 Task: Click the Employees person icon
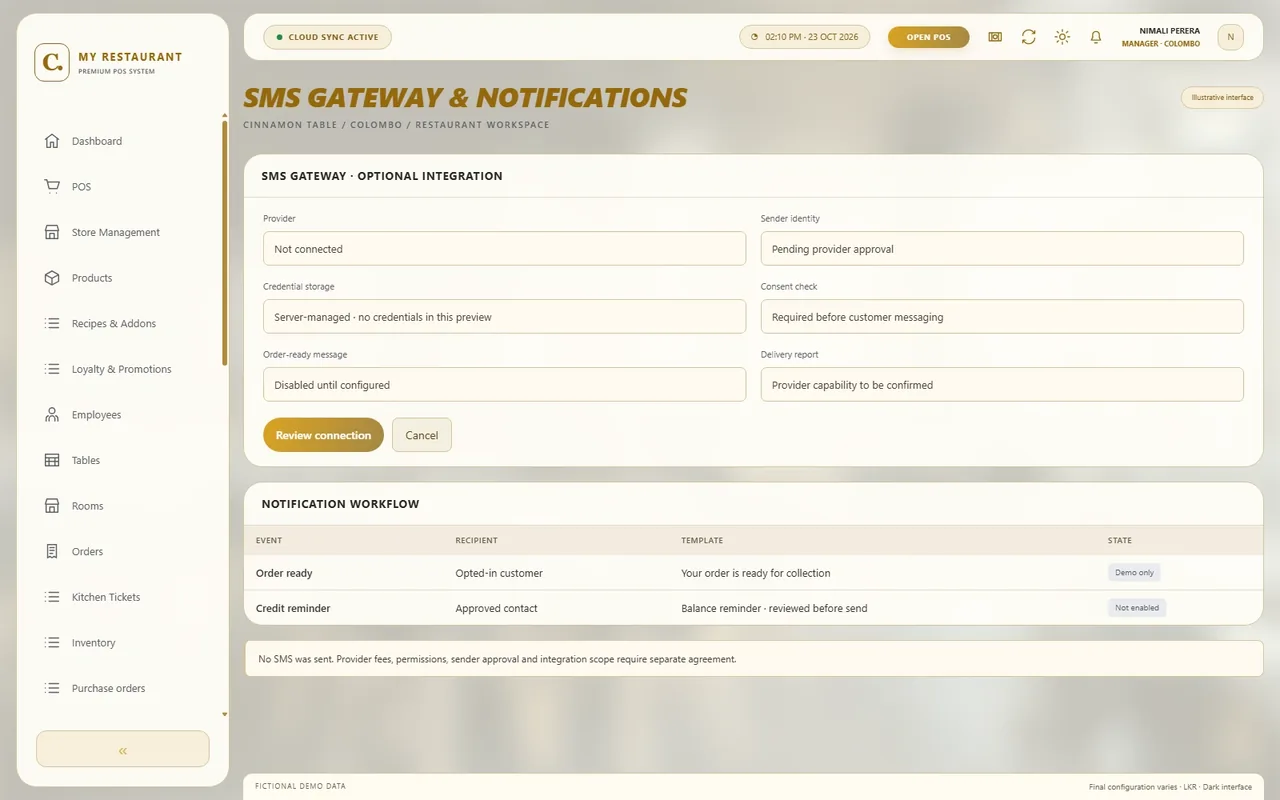pos(52,415)
